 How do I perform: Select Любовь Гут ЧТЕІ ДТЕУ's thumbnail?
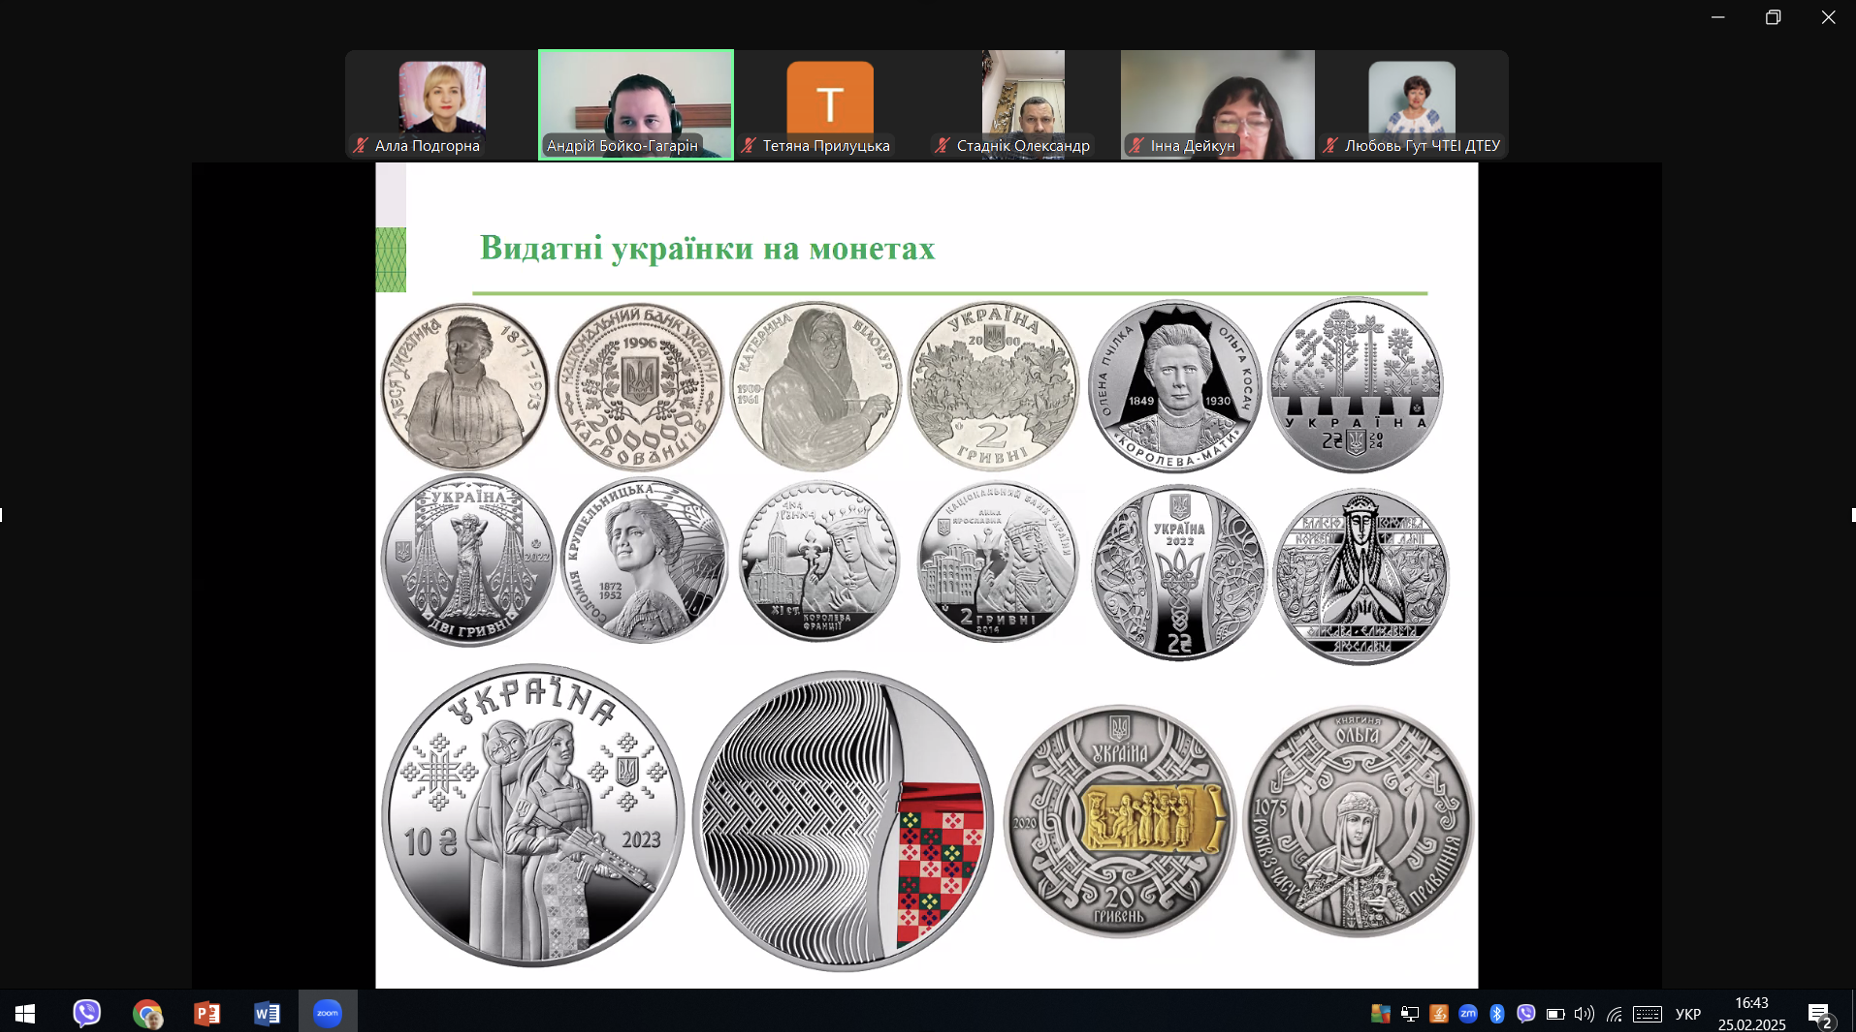click(1411, 104)
